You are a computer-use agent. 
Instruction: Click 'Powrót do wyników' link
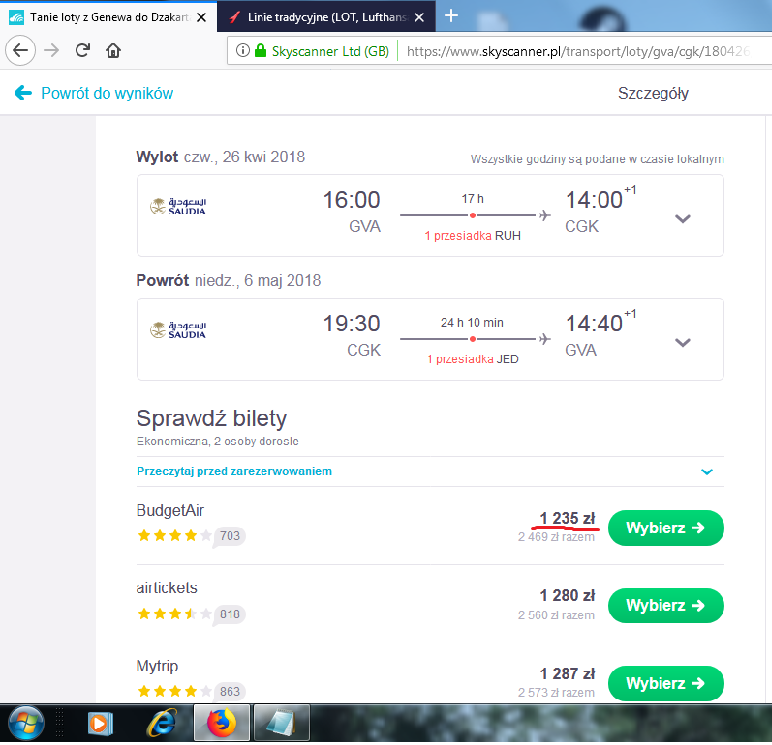click(x=107, y=93)
